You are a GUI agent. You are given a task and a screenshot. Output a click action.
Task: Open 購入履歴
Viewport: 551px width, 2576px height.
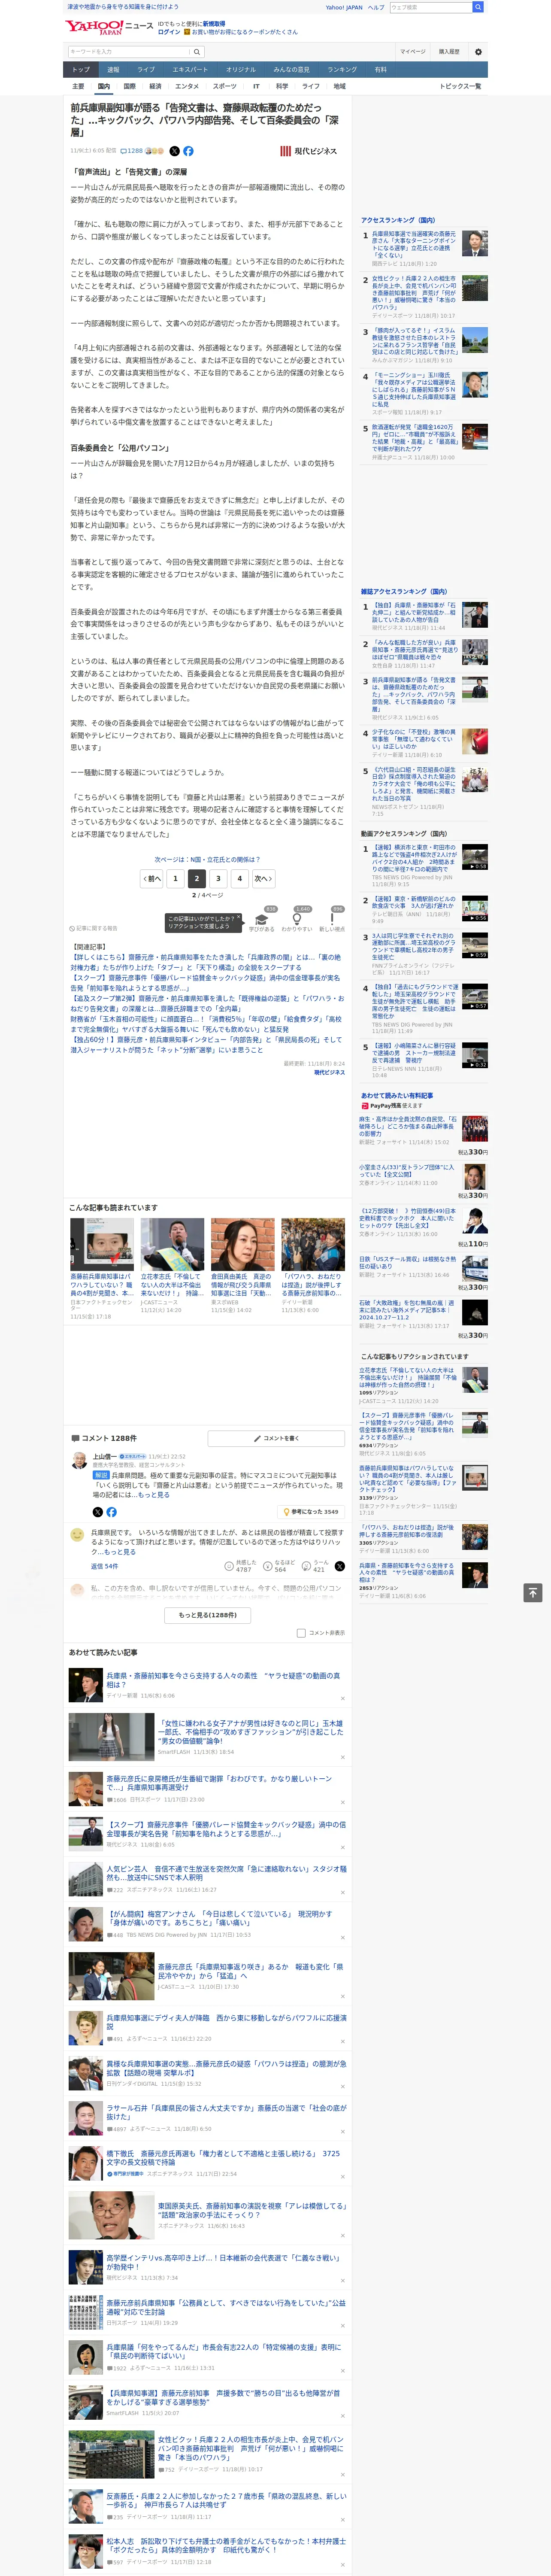click(449, 52)
